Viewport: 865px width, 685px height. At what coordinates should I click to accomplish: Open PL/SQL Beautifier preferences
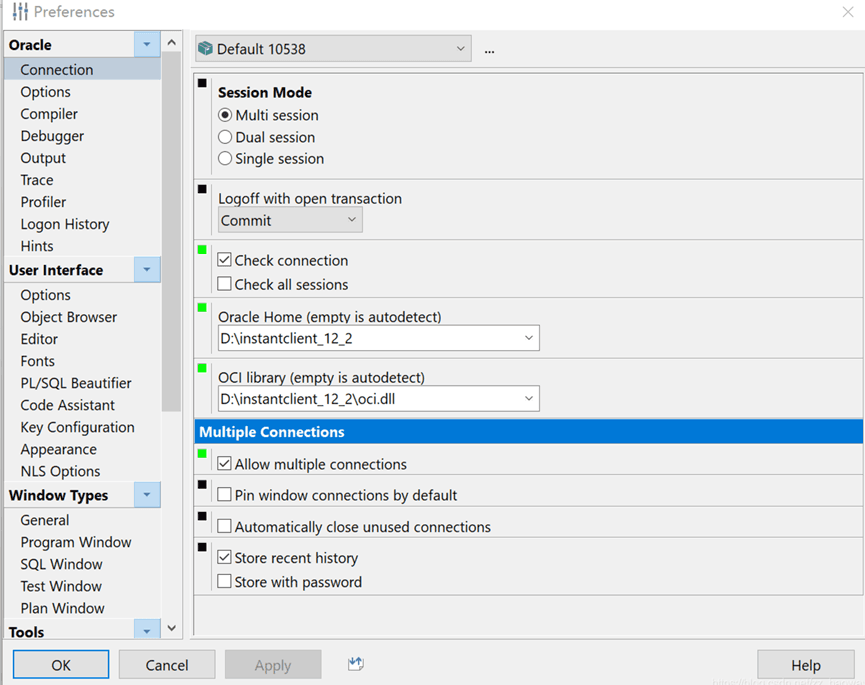point(76,383)
